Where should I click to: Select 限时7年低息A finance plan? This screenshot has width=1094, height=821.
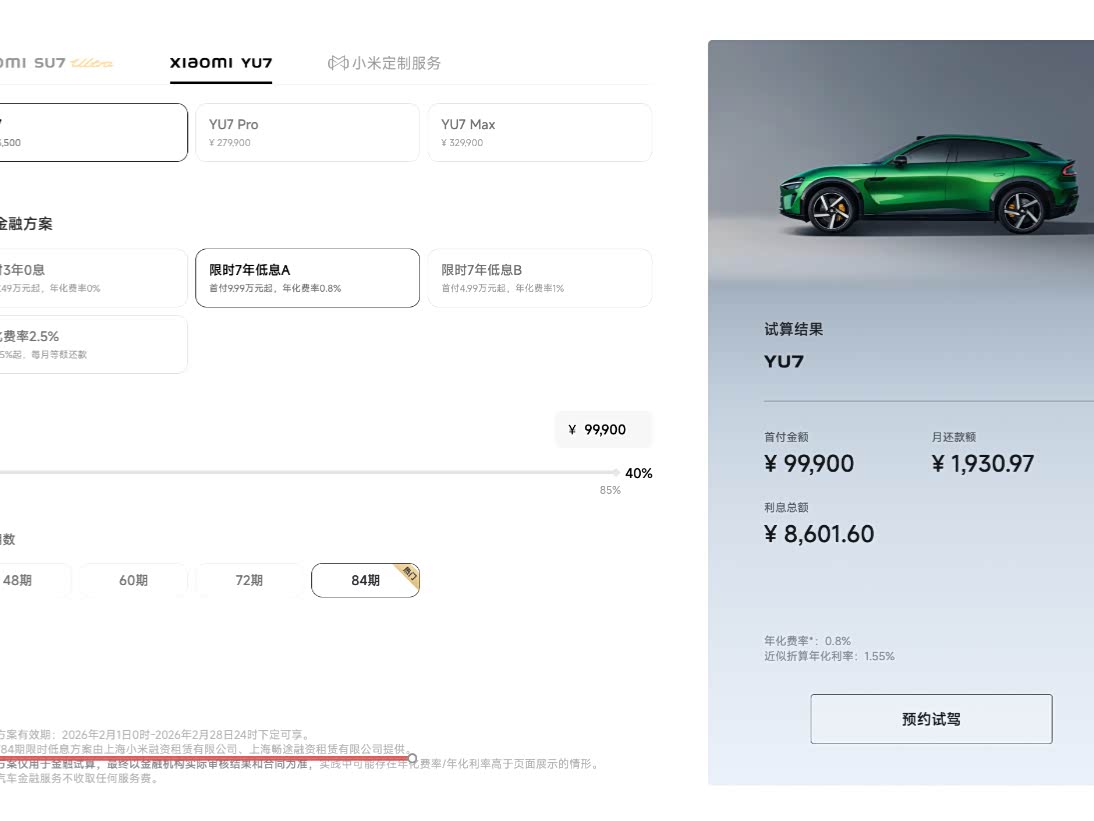(307, 278)
